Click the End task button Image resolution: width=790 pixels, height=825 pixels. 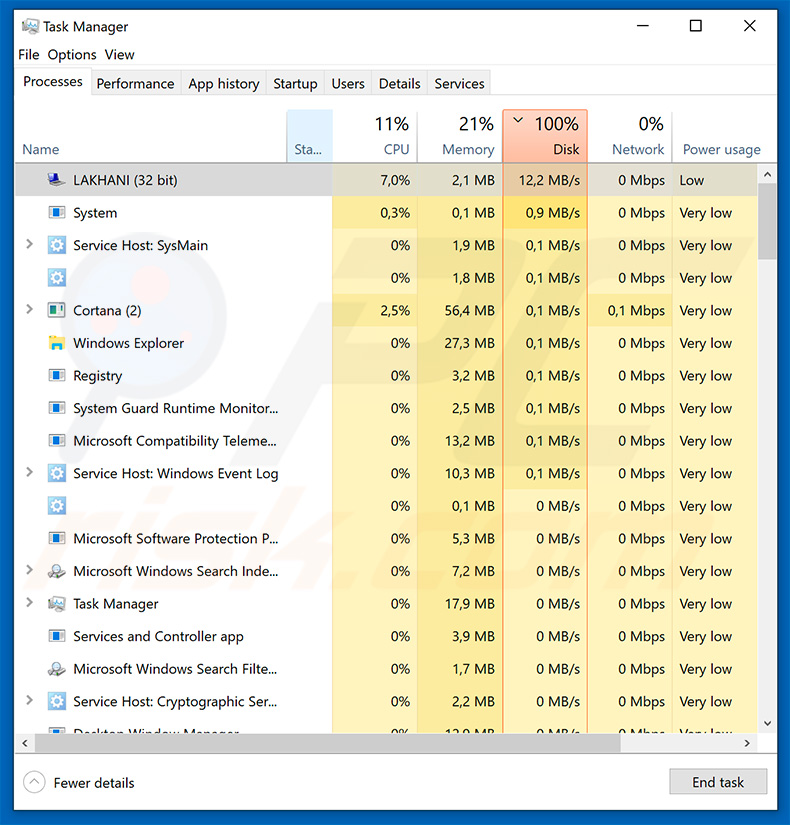click(718, 782)
